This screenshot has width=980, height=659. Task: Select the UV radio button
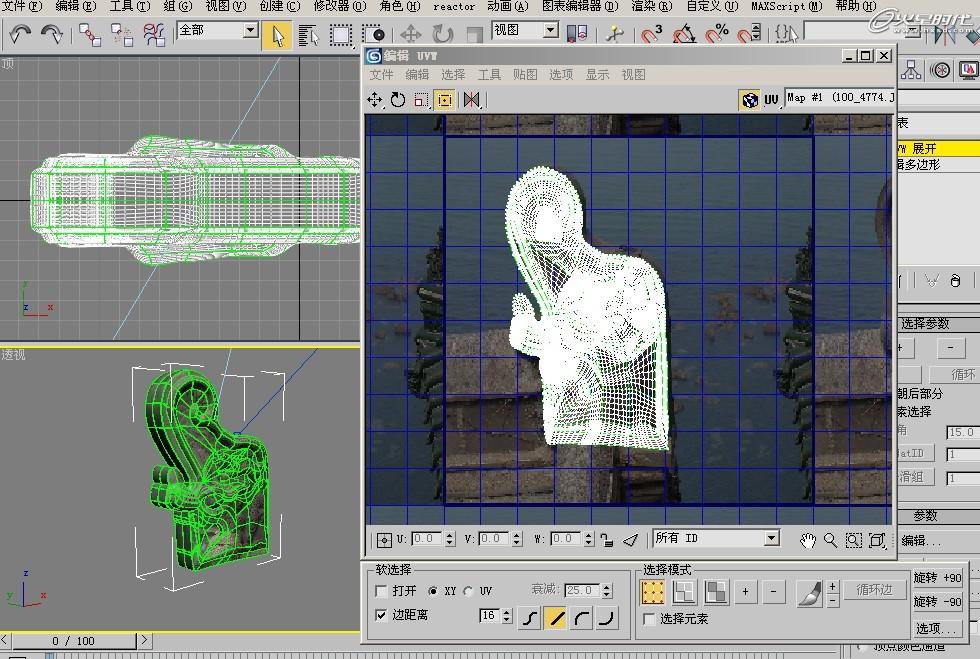(x=468, y=591)
